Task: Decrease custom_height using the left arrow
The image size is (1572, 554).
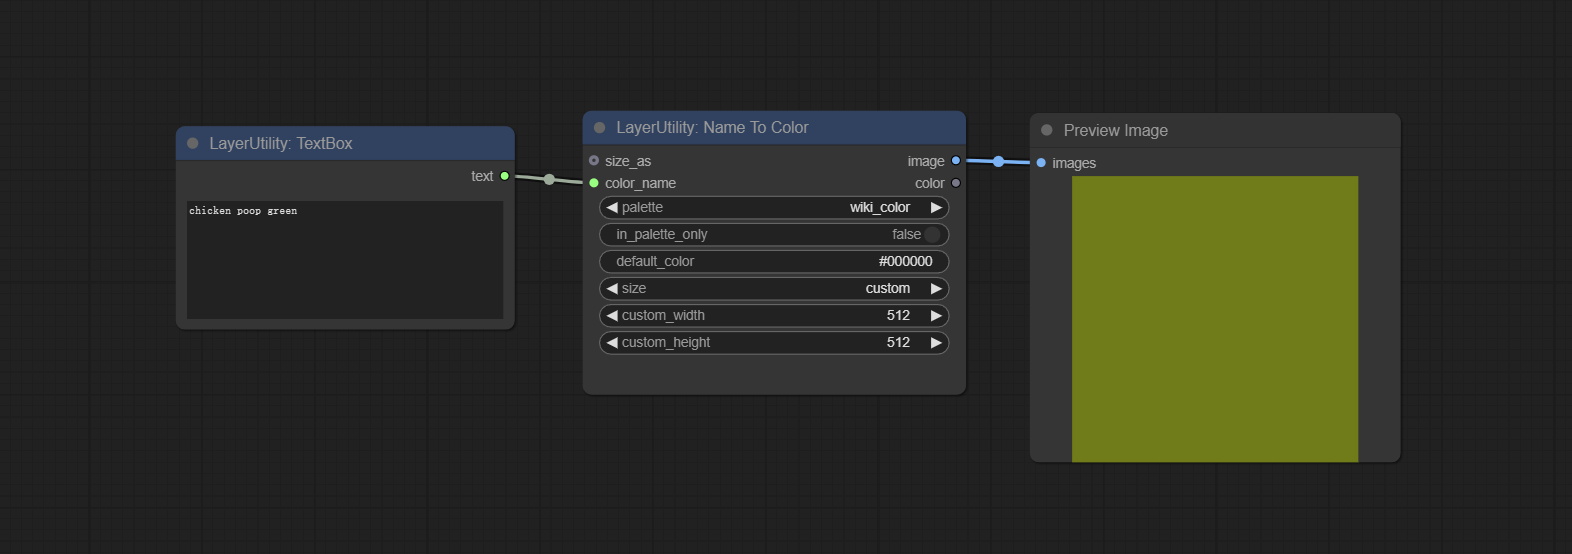Action: point(612,343)
